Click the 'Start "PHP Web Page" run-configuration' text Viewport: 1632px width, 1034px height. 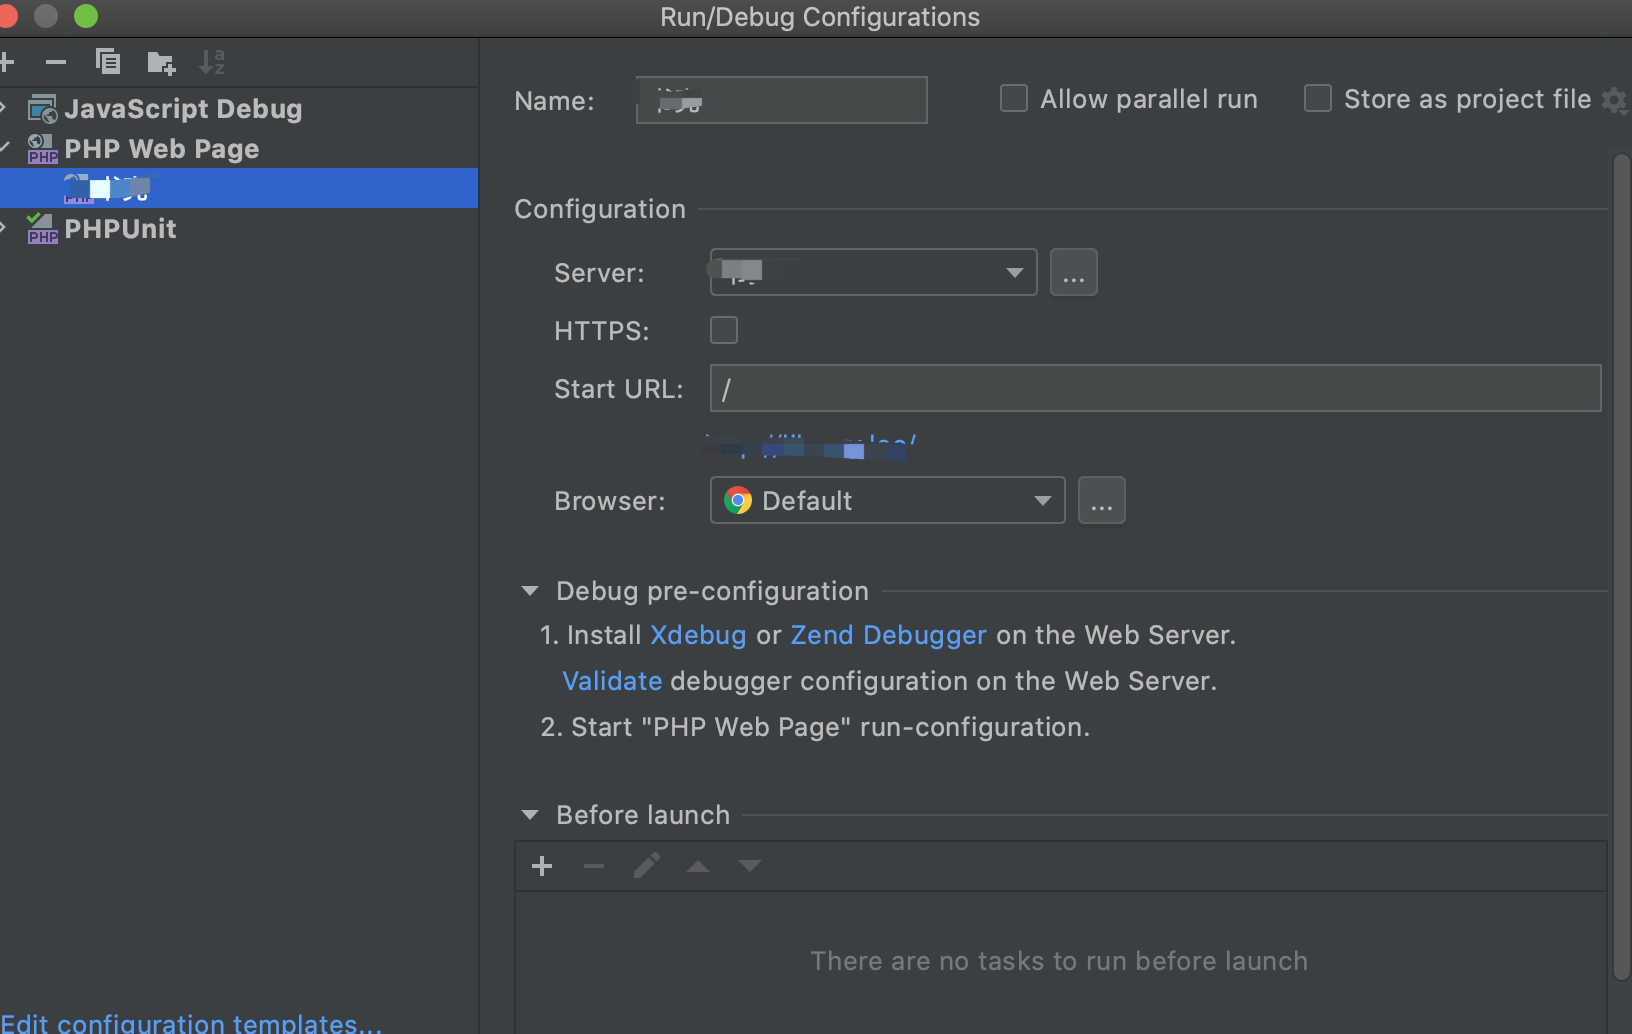pos(830,727)
